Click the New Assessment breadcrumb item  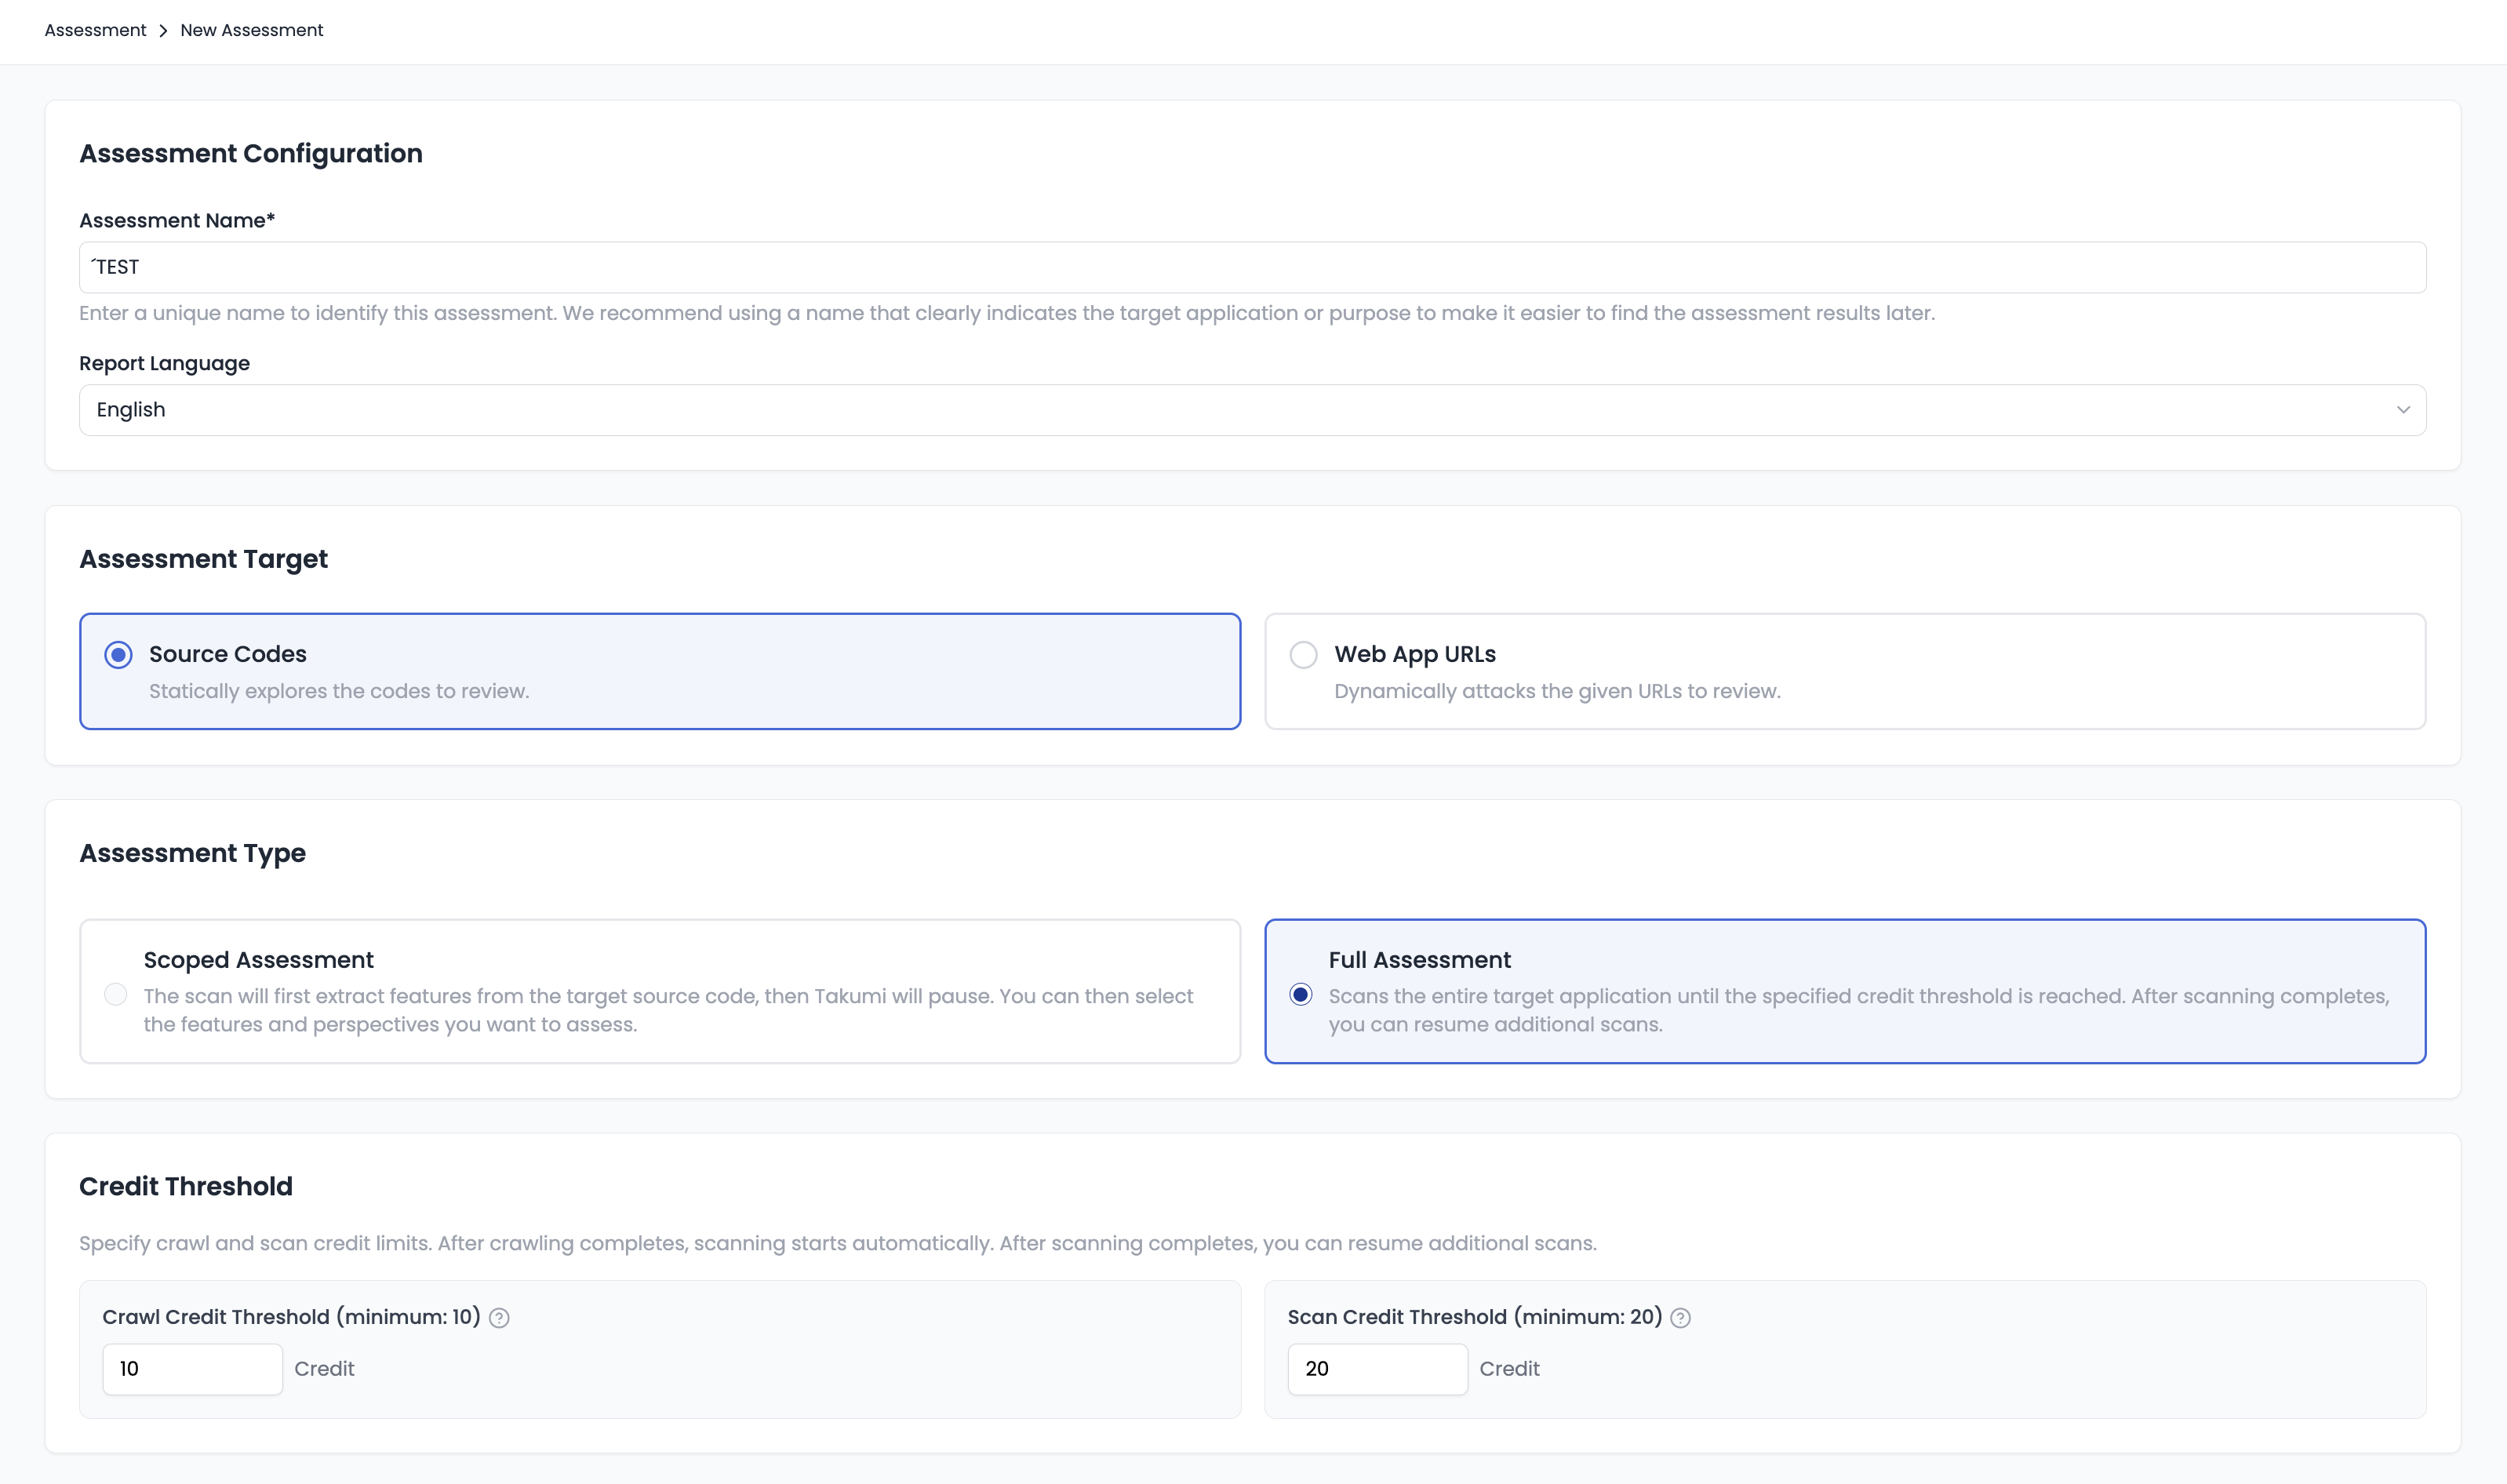coord(251,30)
